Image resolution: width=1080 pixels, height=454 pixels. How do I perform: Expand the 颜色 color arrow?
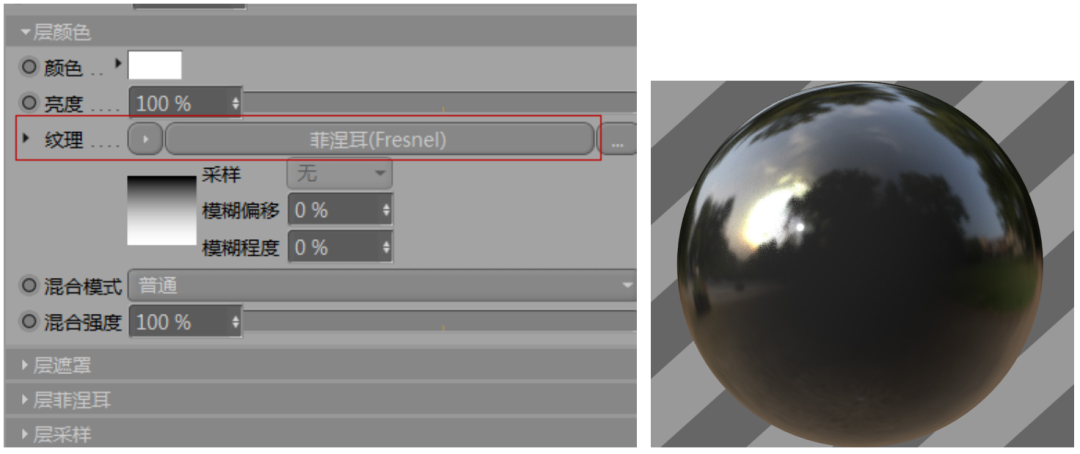118,63
